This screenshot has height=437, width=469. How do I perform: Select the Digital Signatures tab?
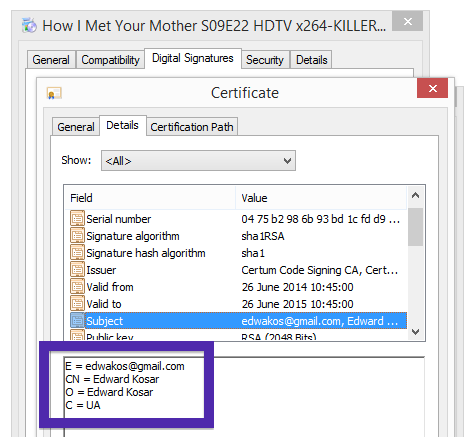[193, 58]
